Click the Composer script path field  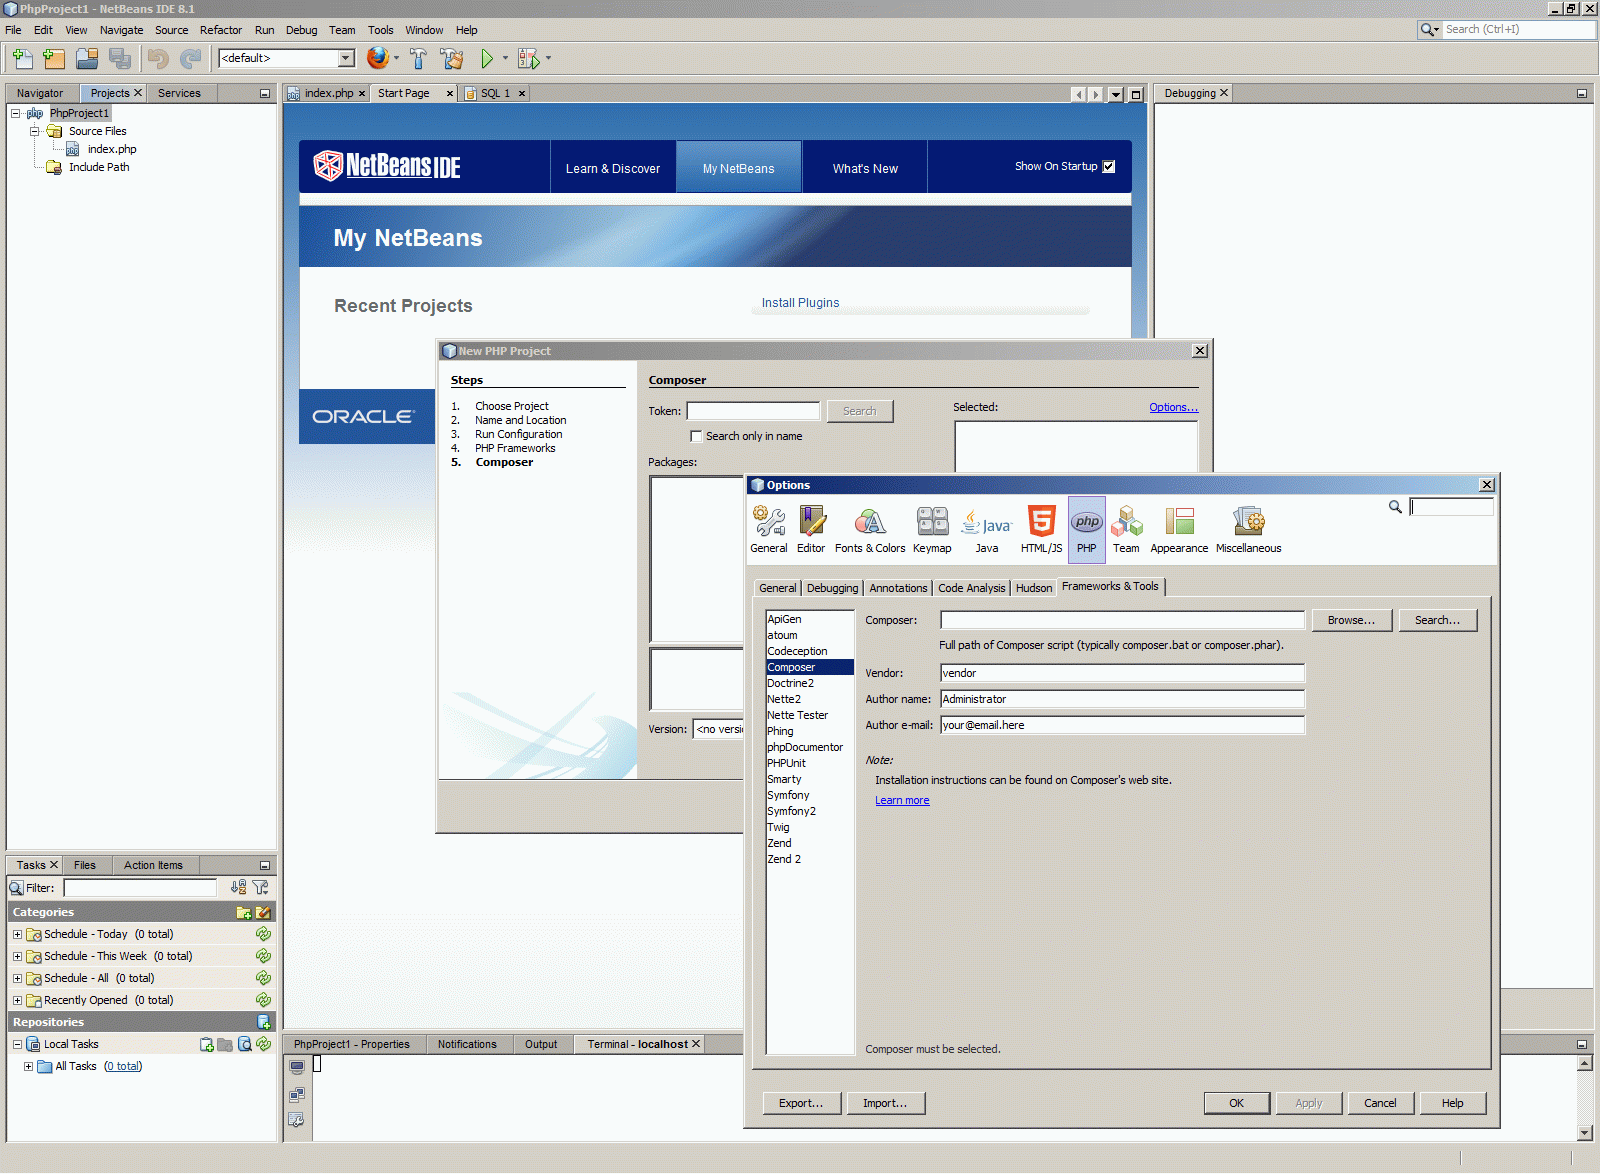tap(1122, 620)
